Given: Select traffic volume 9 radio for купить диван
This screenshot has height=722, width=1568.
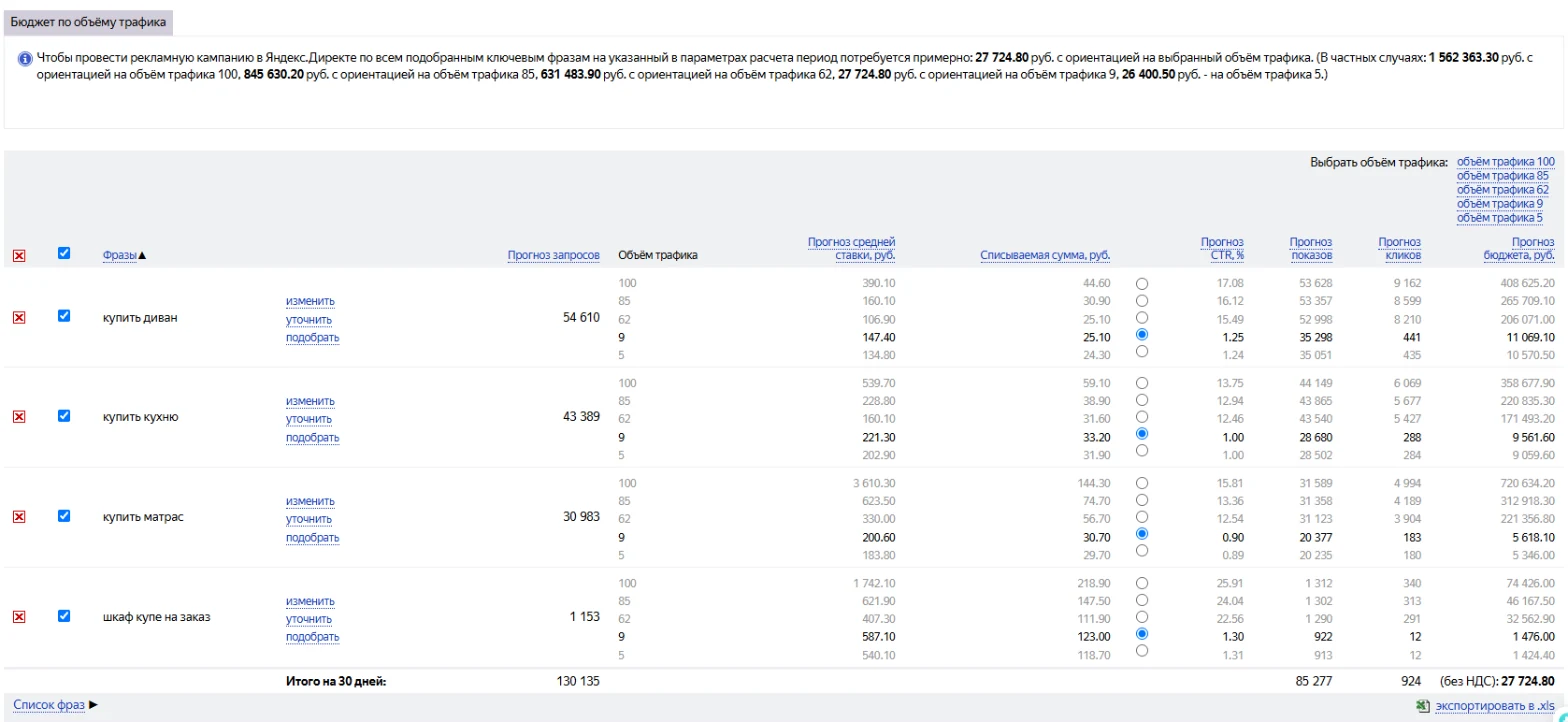Looking at the screenshot, I should [1142, 336].
